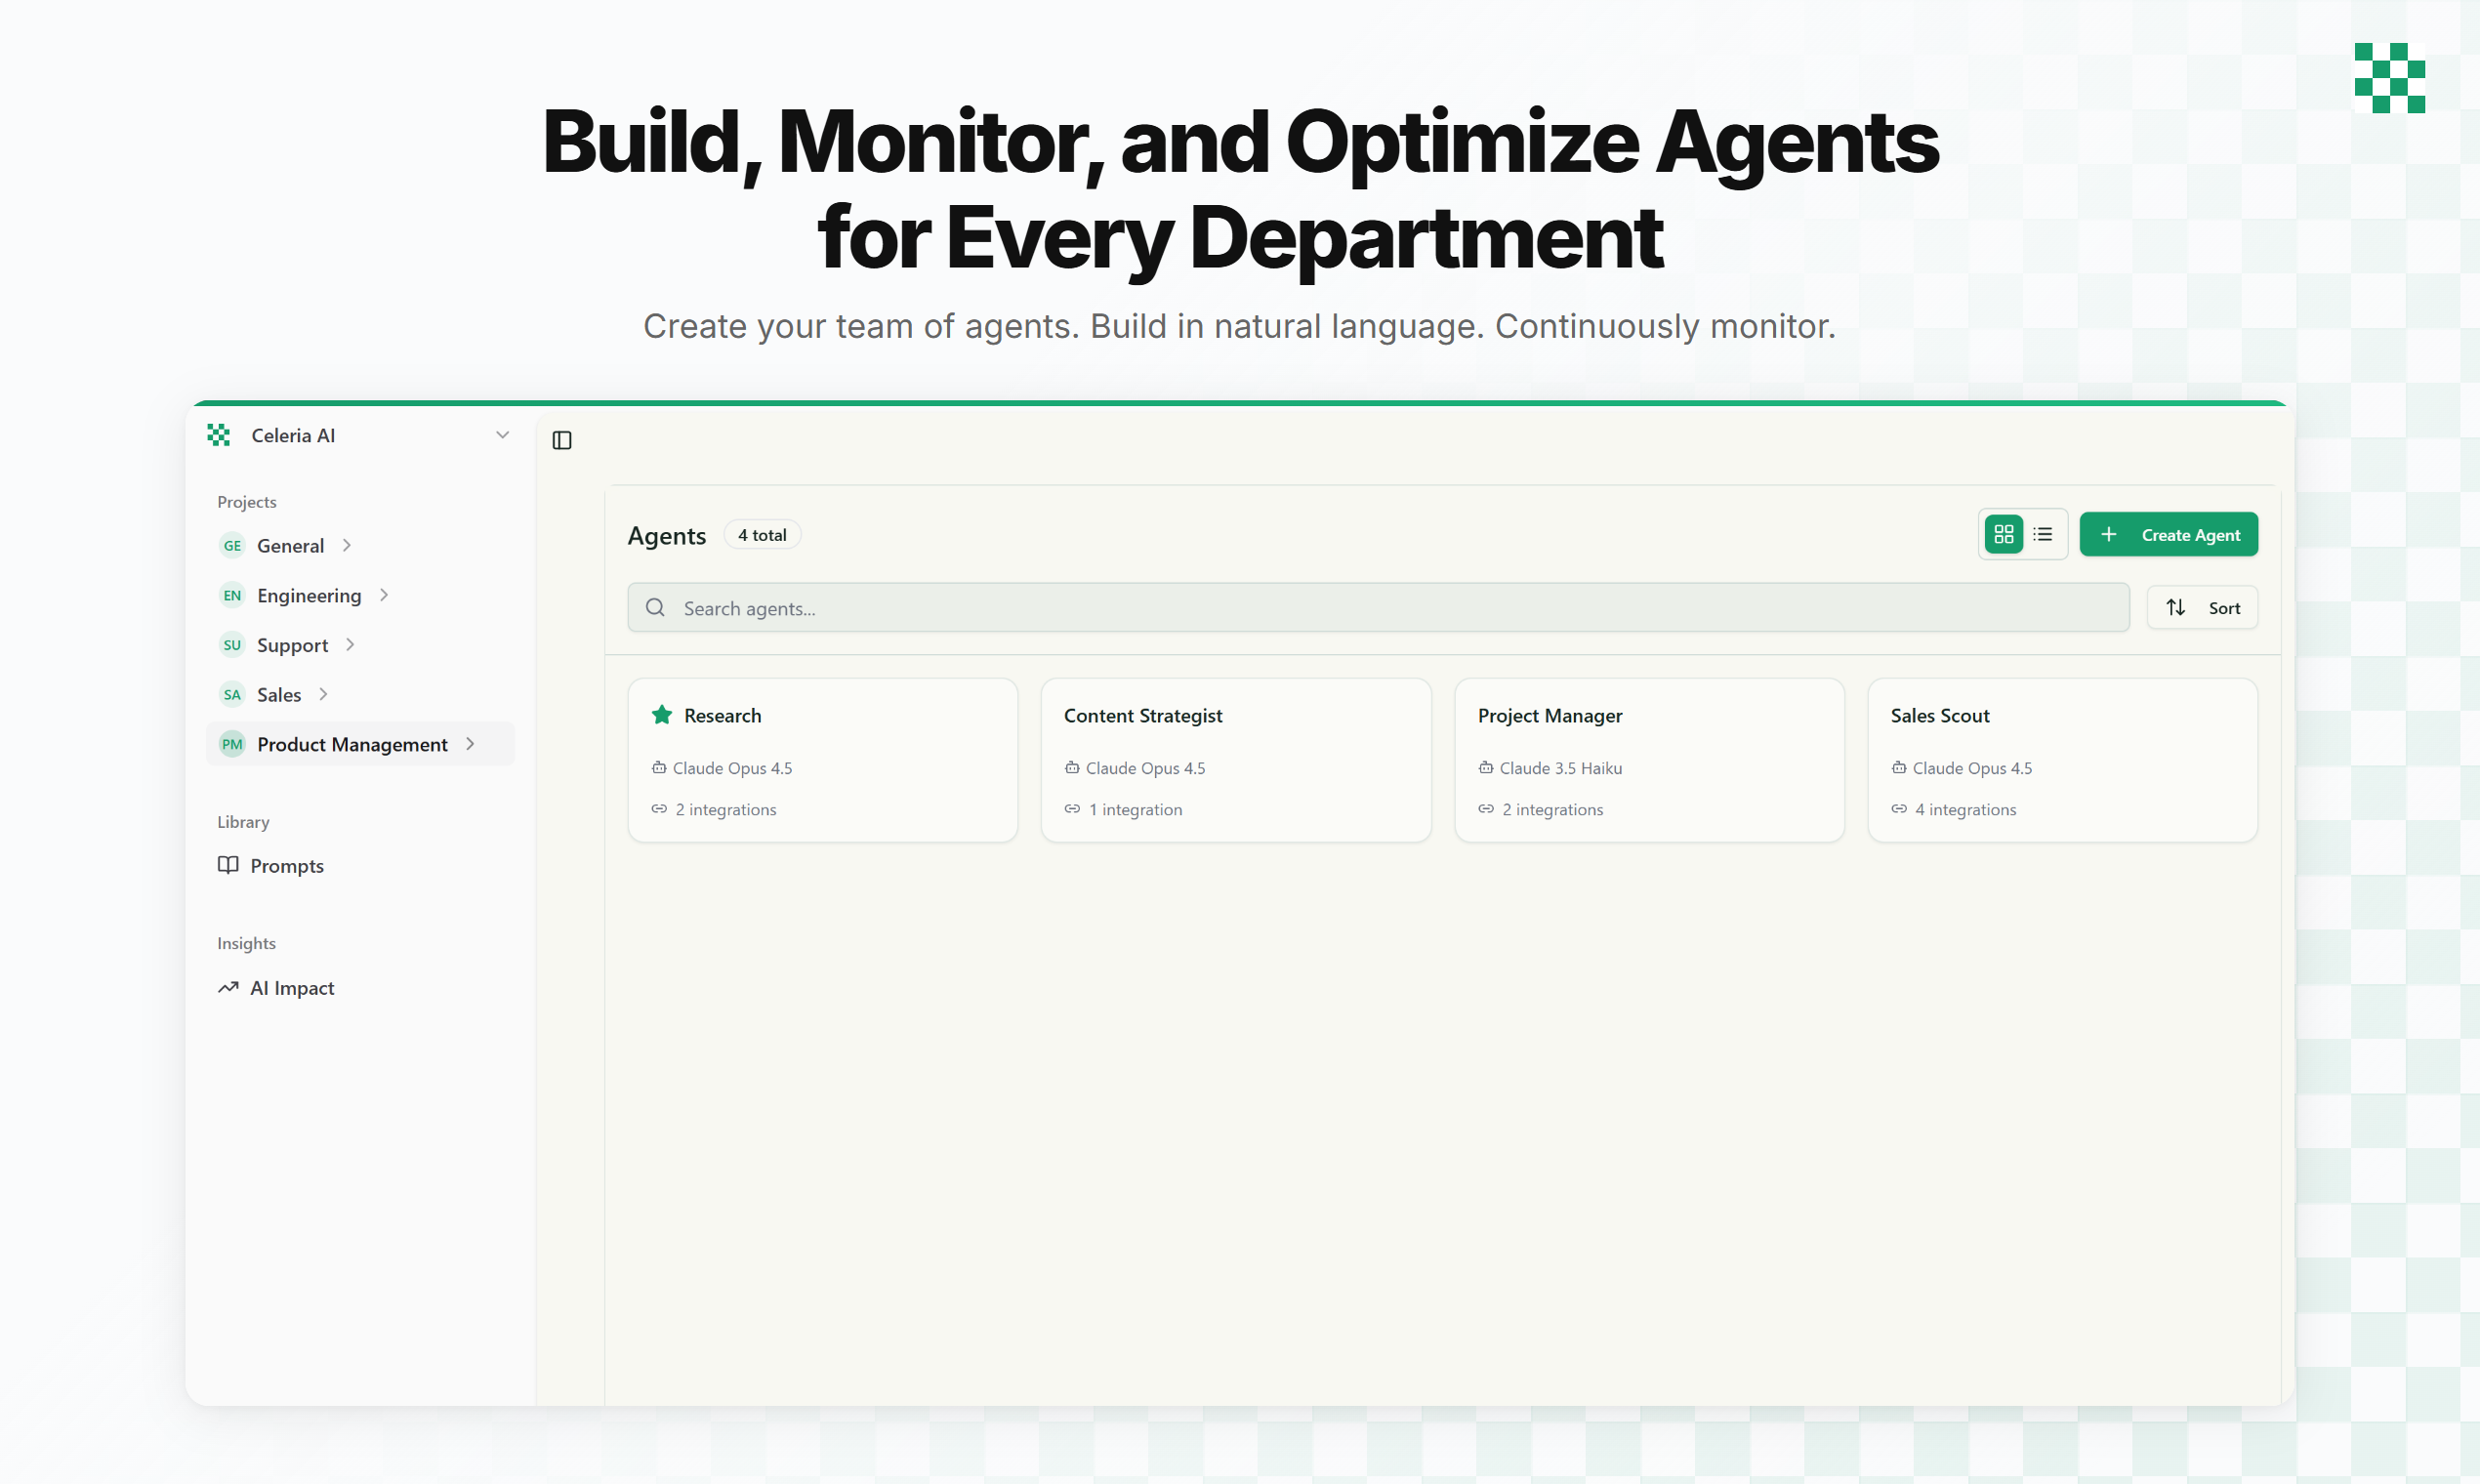Click the Prompts book icon
This screenshot has height=1484, width=2480.
(228, 865)
